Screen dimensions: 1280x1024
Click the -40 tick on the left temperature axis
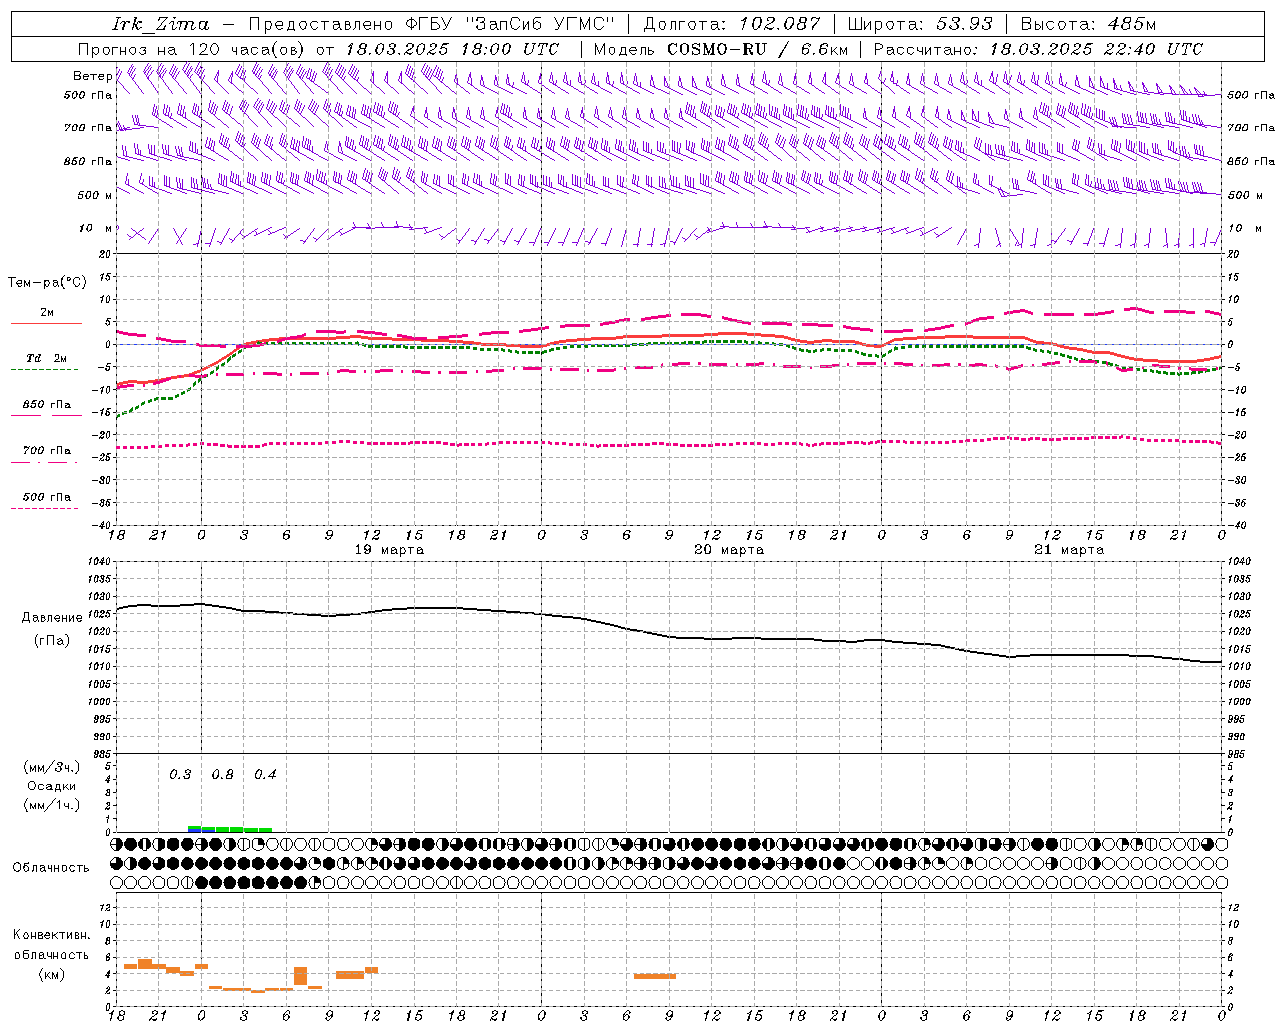tap(100, 526)
